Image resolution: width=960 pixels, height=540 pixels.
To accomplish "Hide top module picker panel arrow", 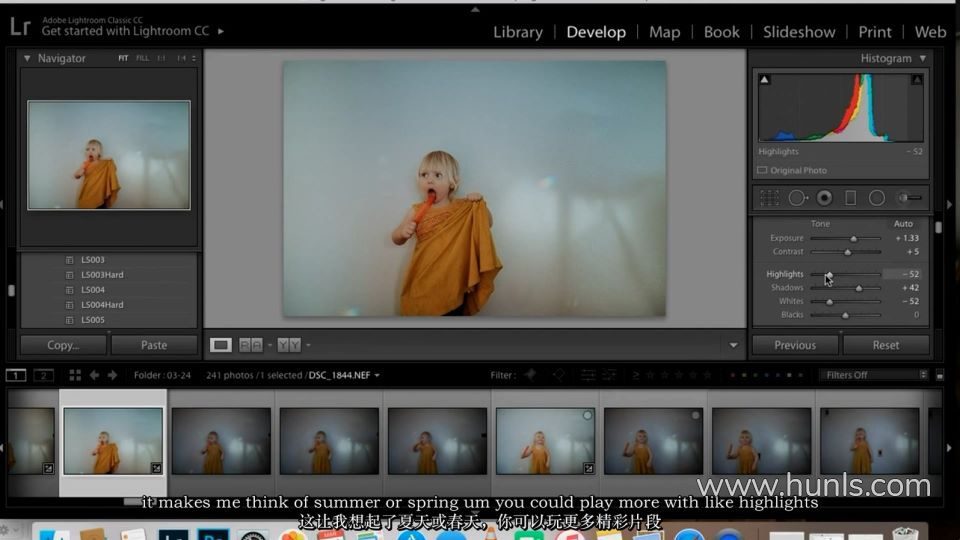I will coord(475,9).
